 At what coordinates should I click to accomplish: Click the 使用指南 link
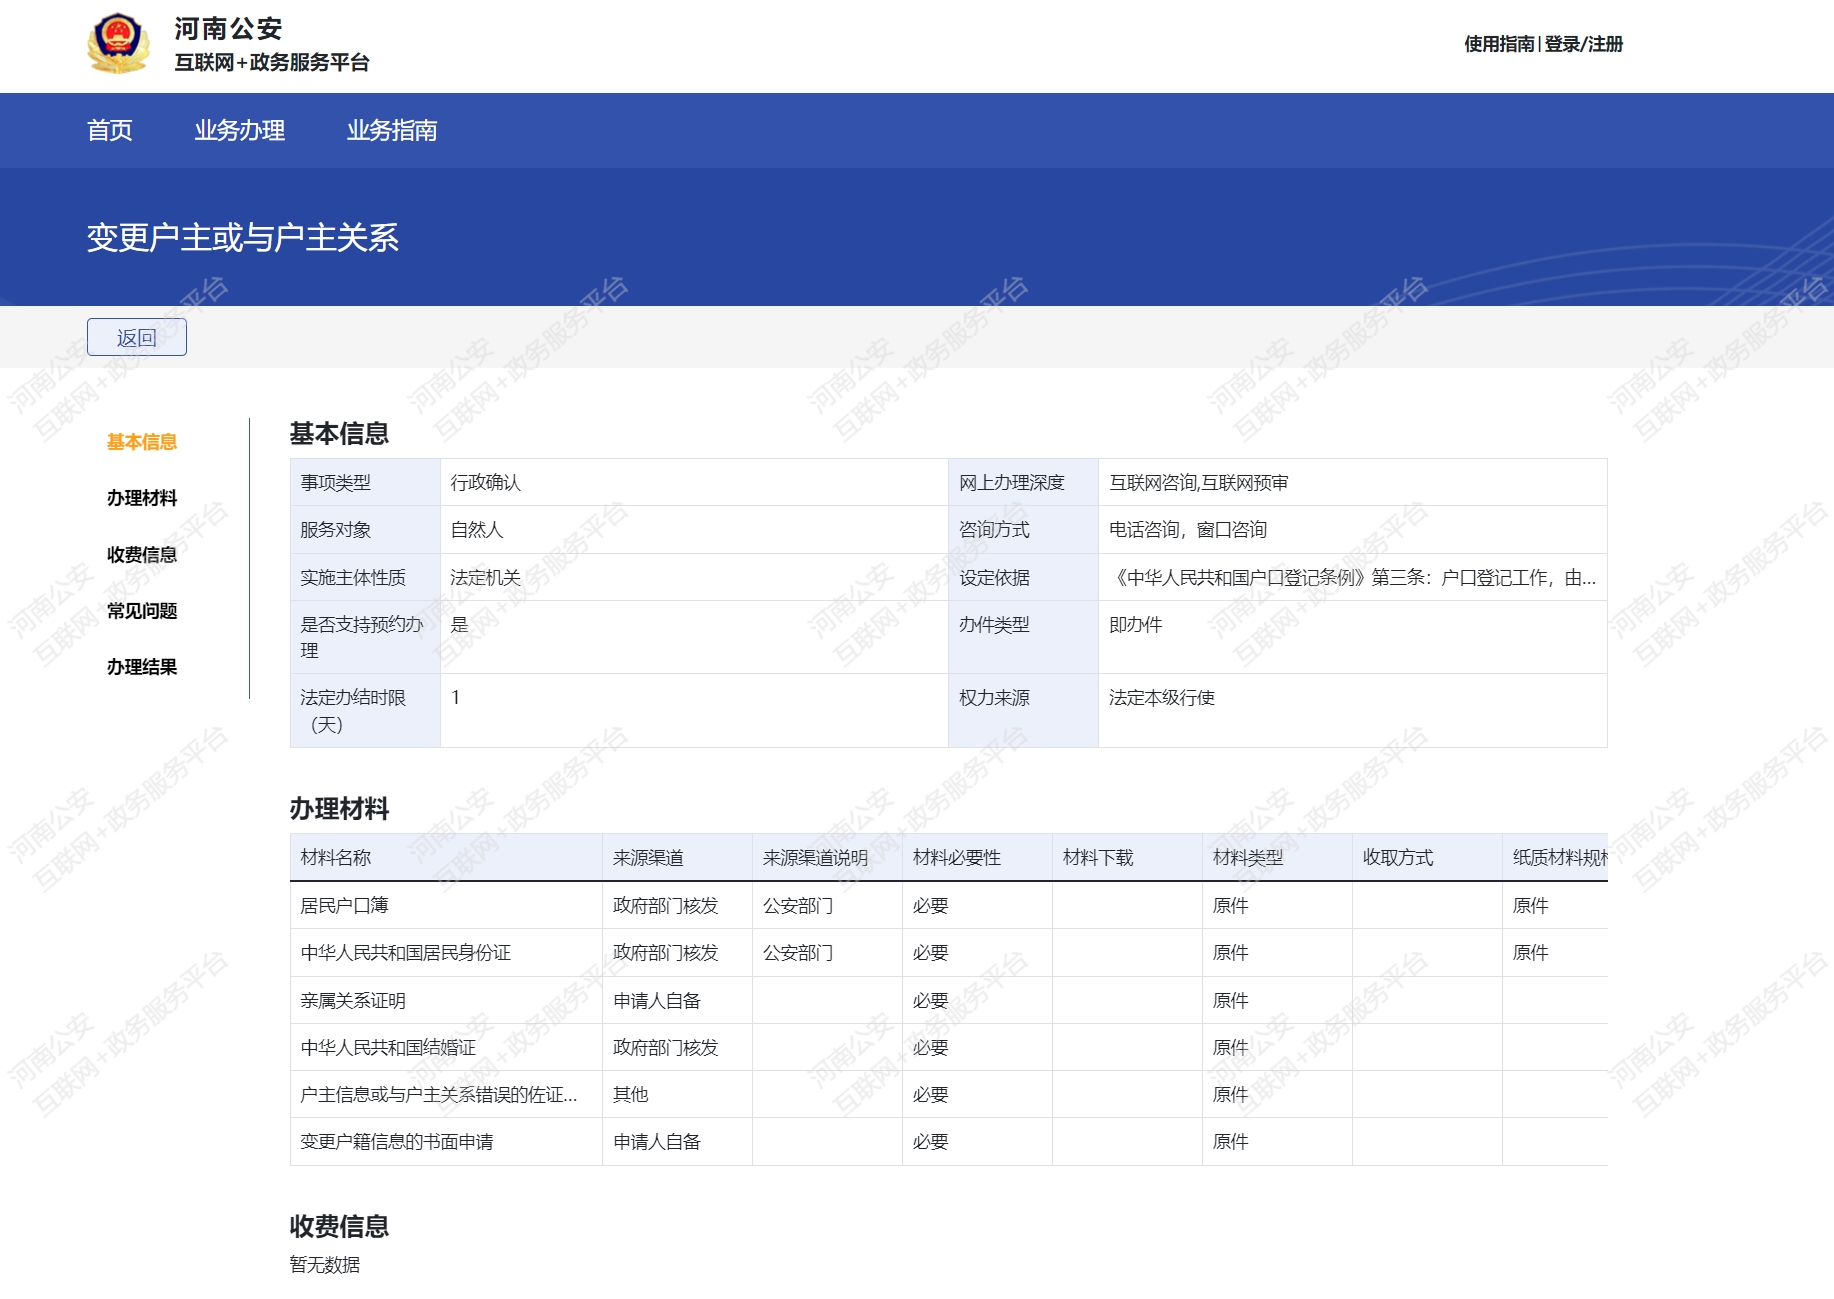pyautogui.click(x=1498, y=44)
